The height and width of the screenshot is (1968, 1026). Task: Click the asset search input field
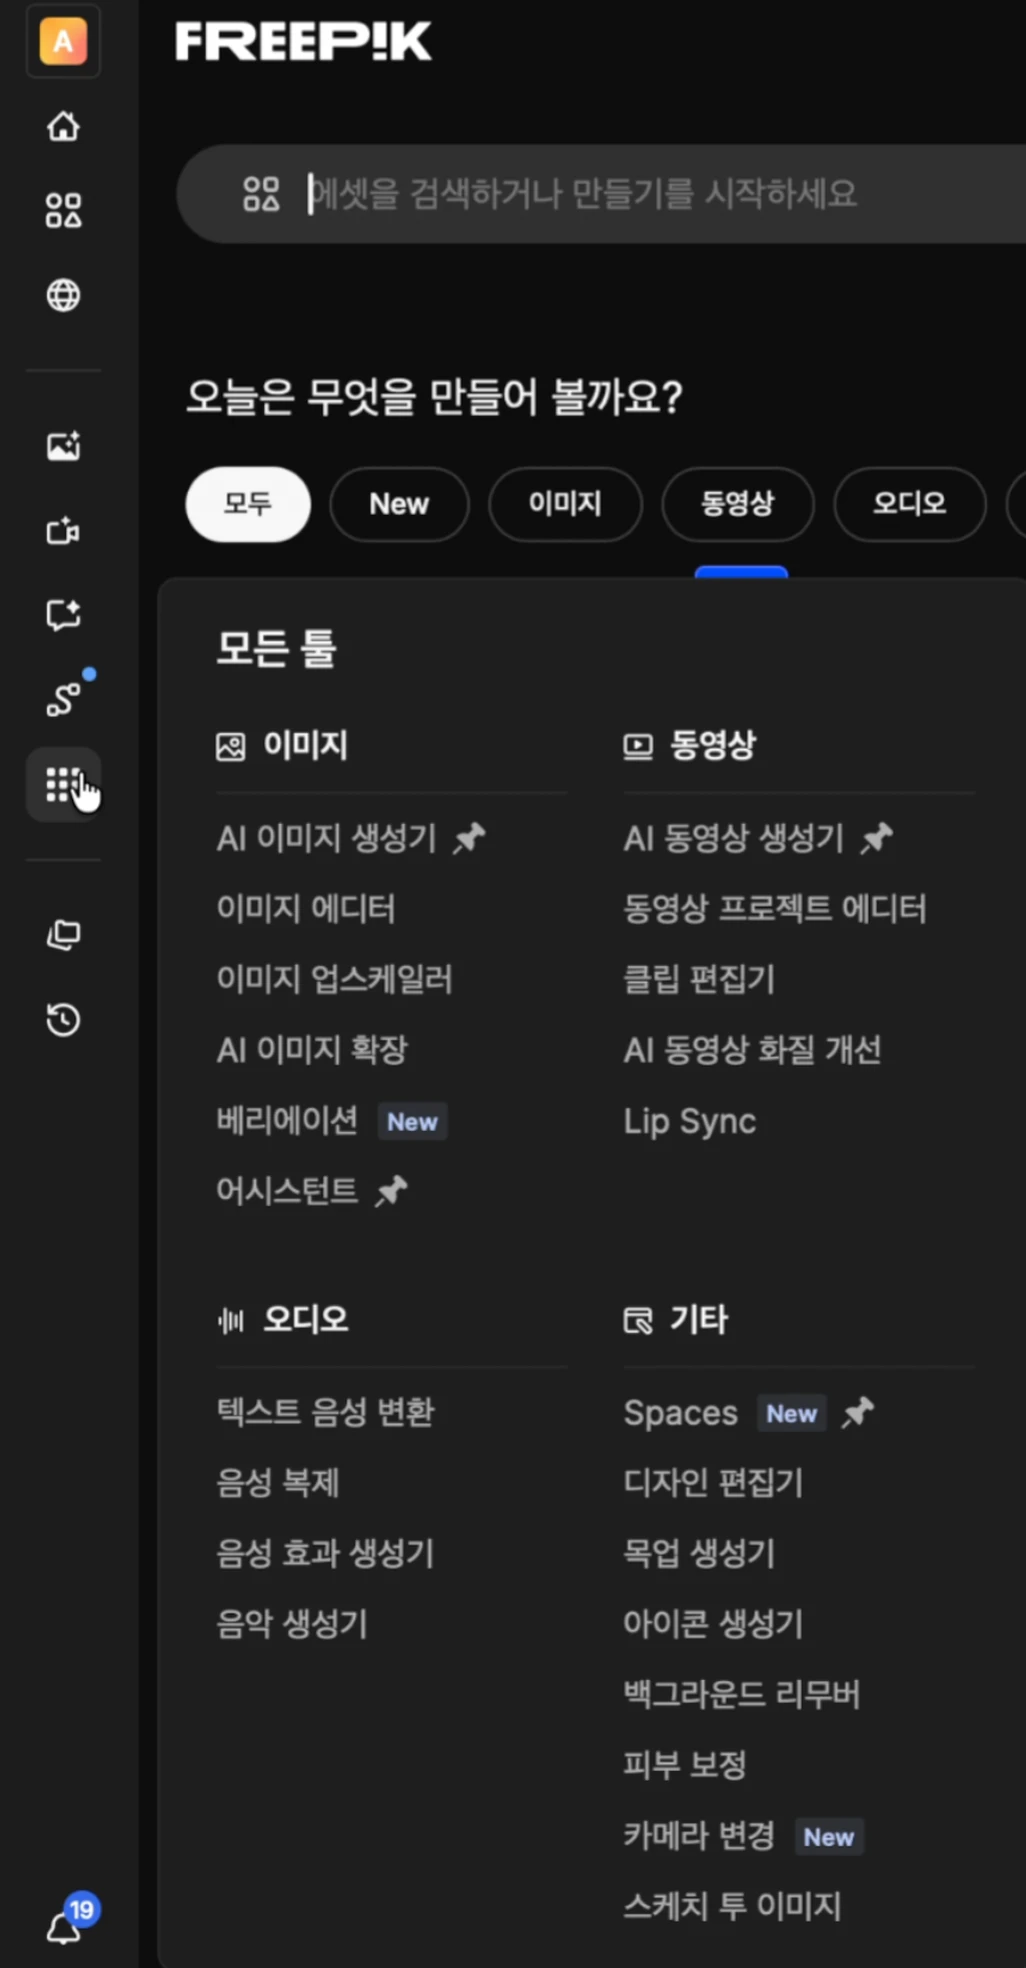click(600, 194)
